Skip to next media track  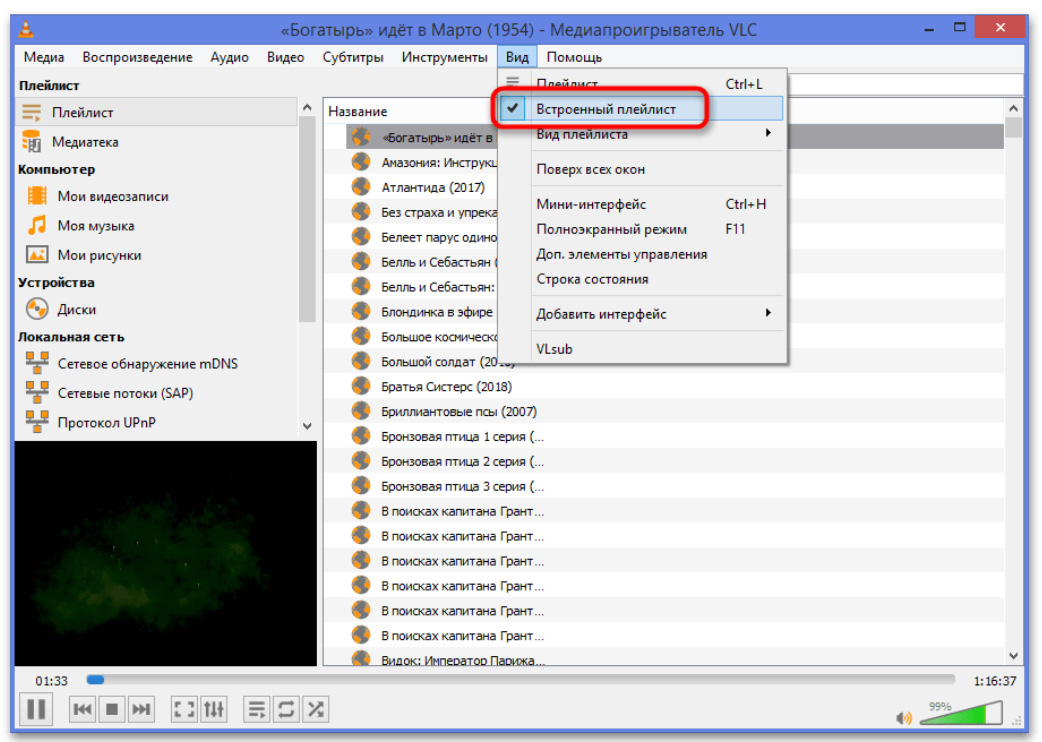point(142,709)
